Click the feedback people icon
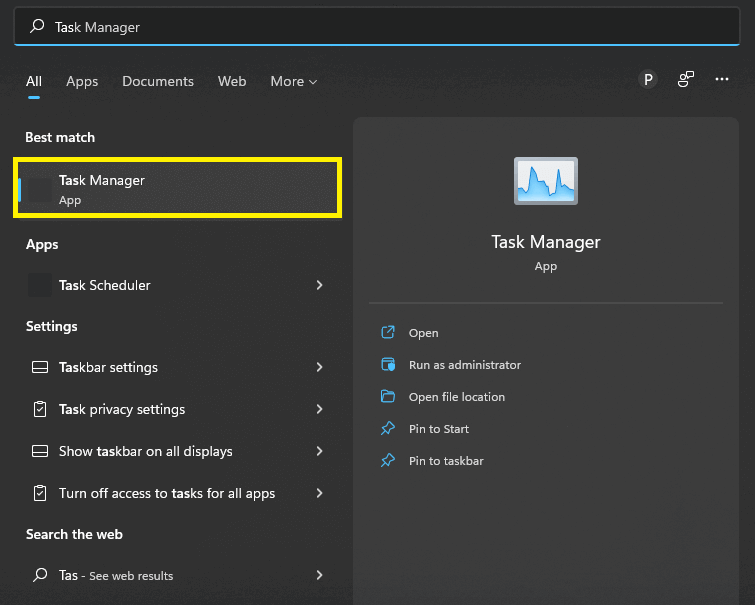This screenshot has height=605, width=755. pos(686,80)
